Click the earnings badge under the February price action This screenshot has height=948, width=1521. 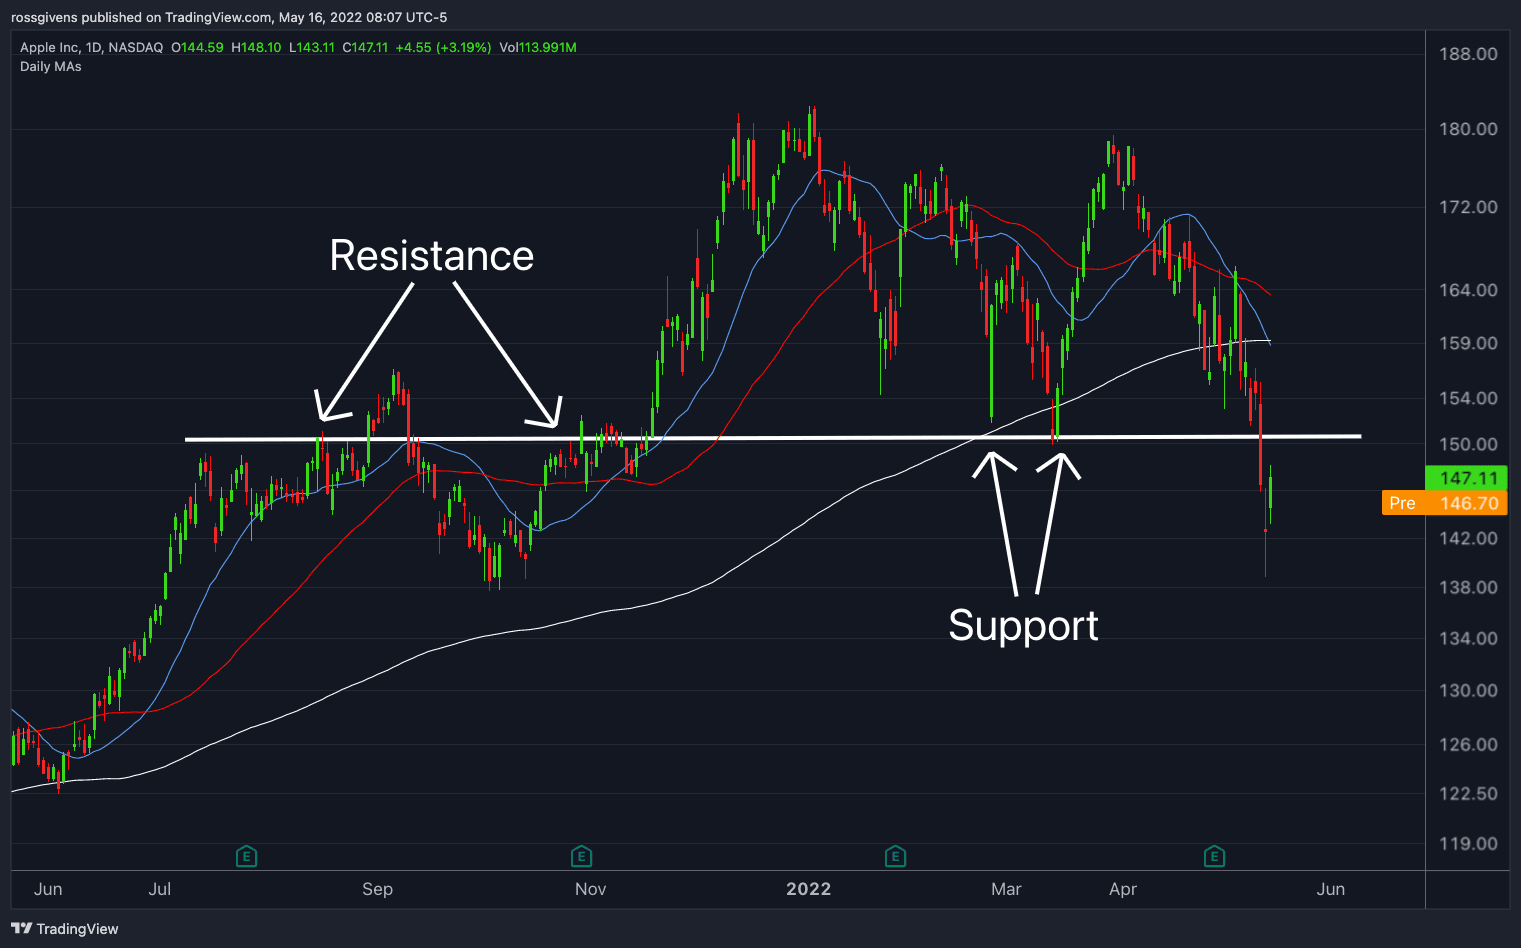click(895, 856)
